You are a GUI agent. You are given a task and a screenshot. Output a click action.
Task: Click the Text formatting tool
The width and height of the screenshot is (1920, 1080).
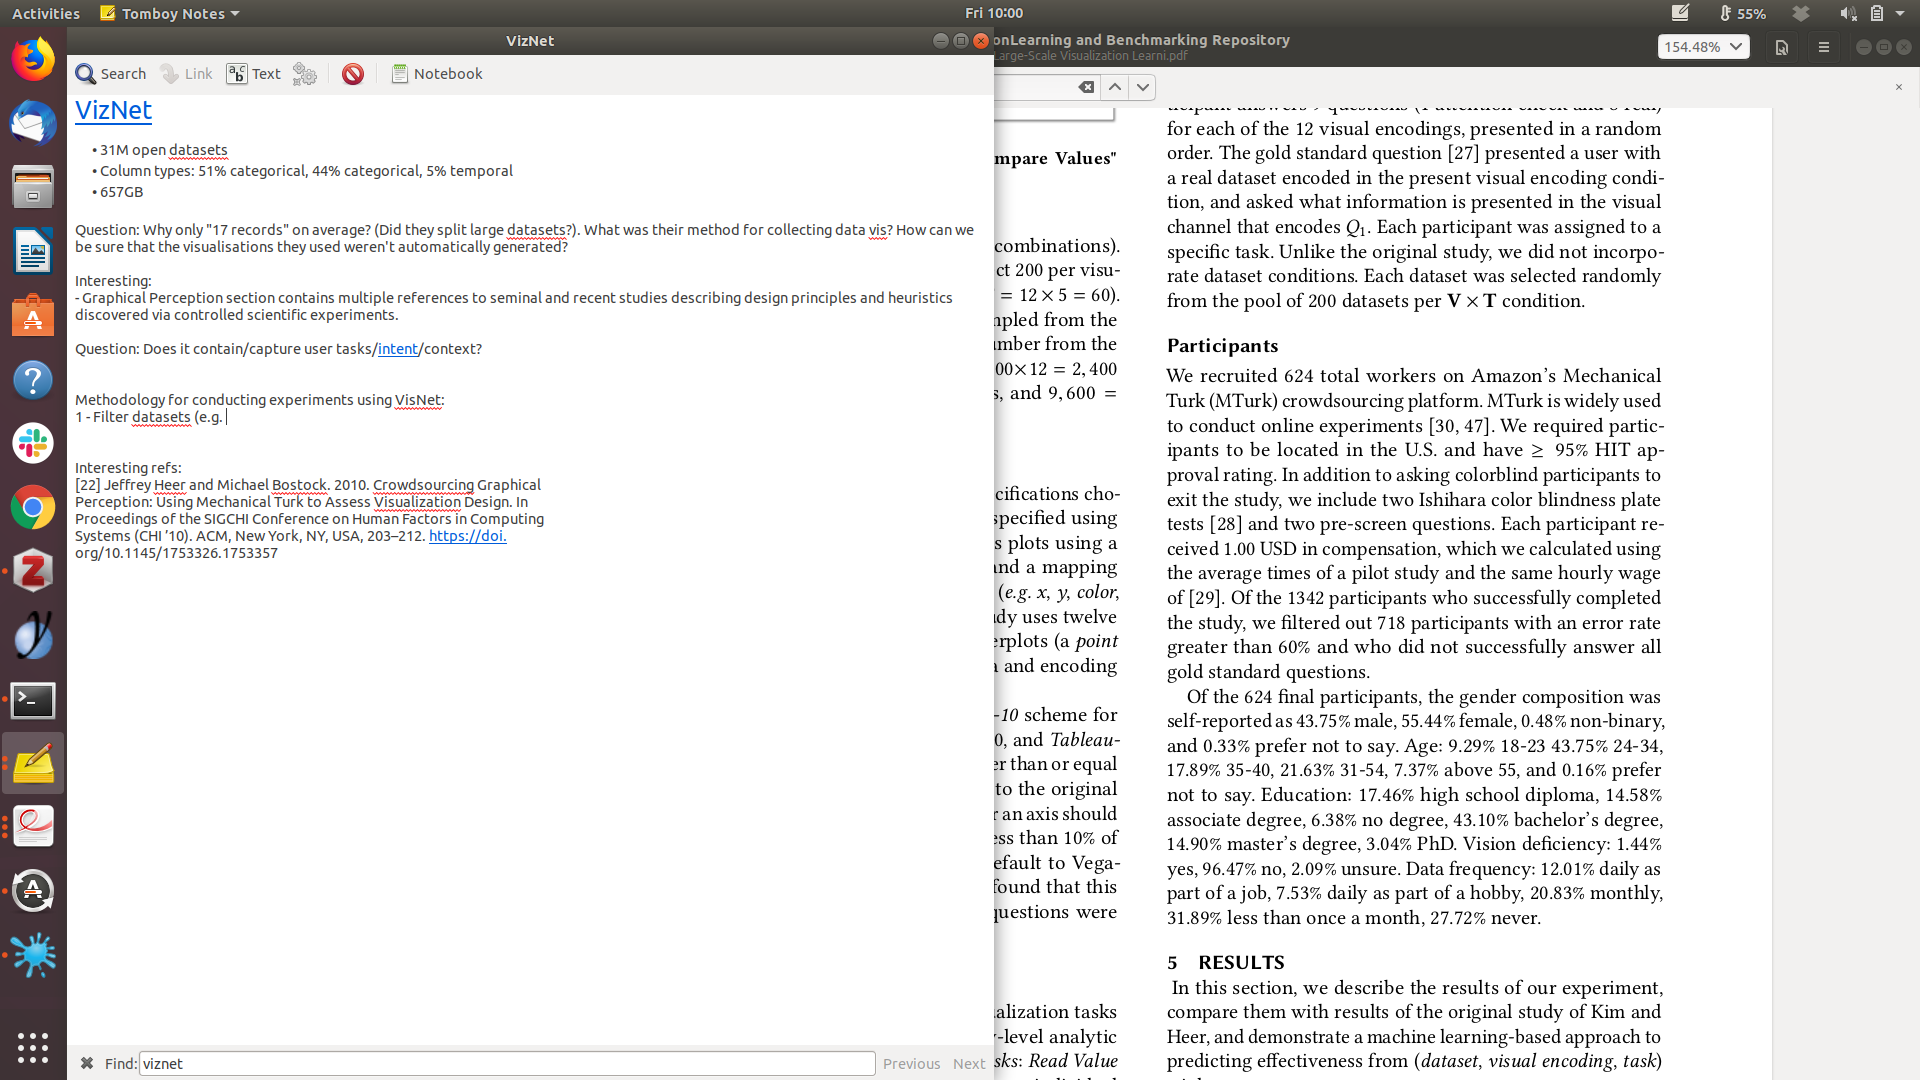pyautogui.click(x=253, y=74)
